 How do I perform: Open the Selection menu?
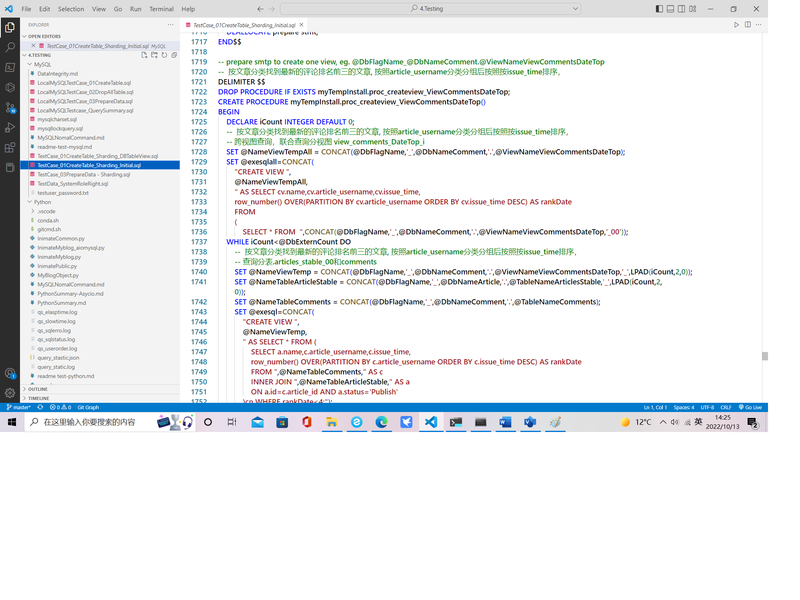(71, 9)
